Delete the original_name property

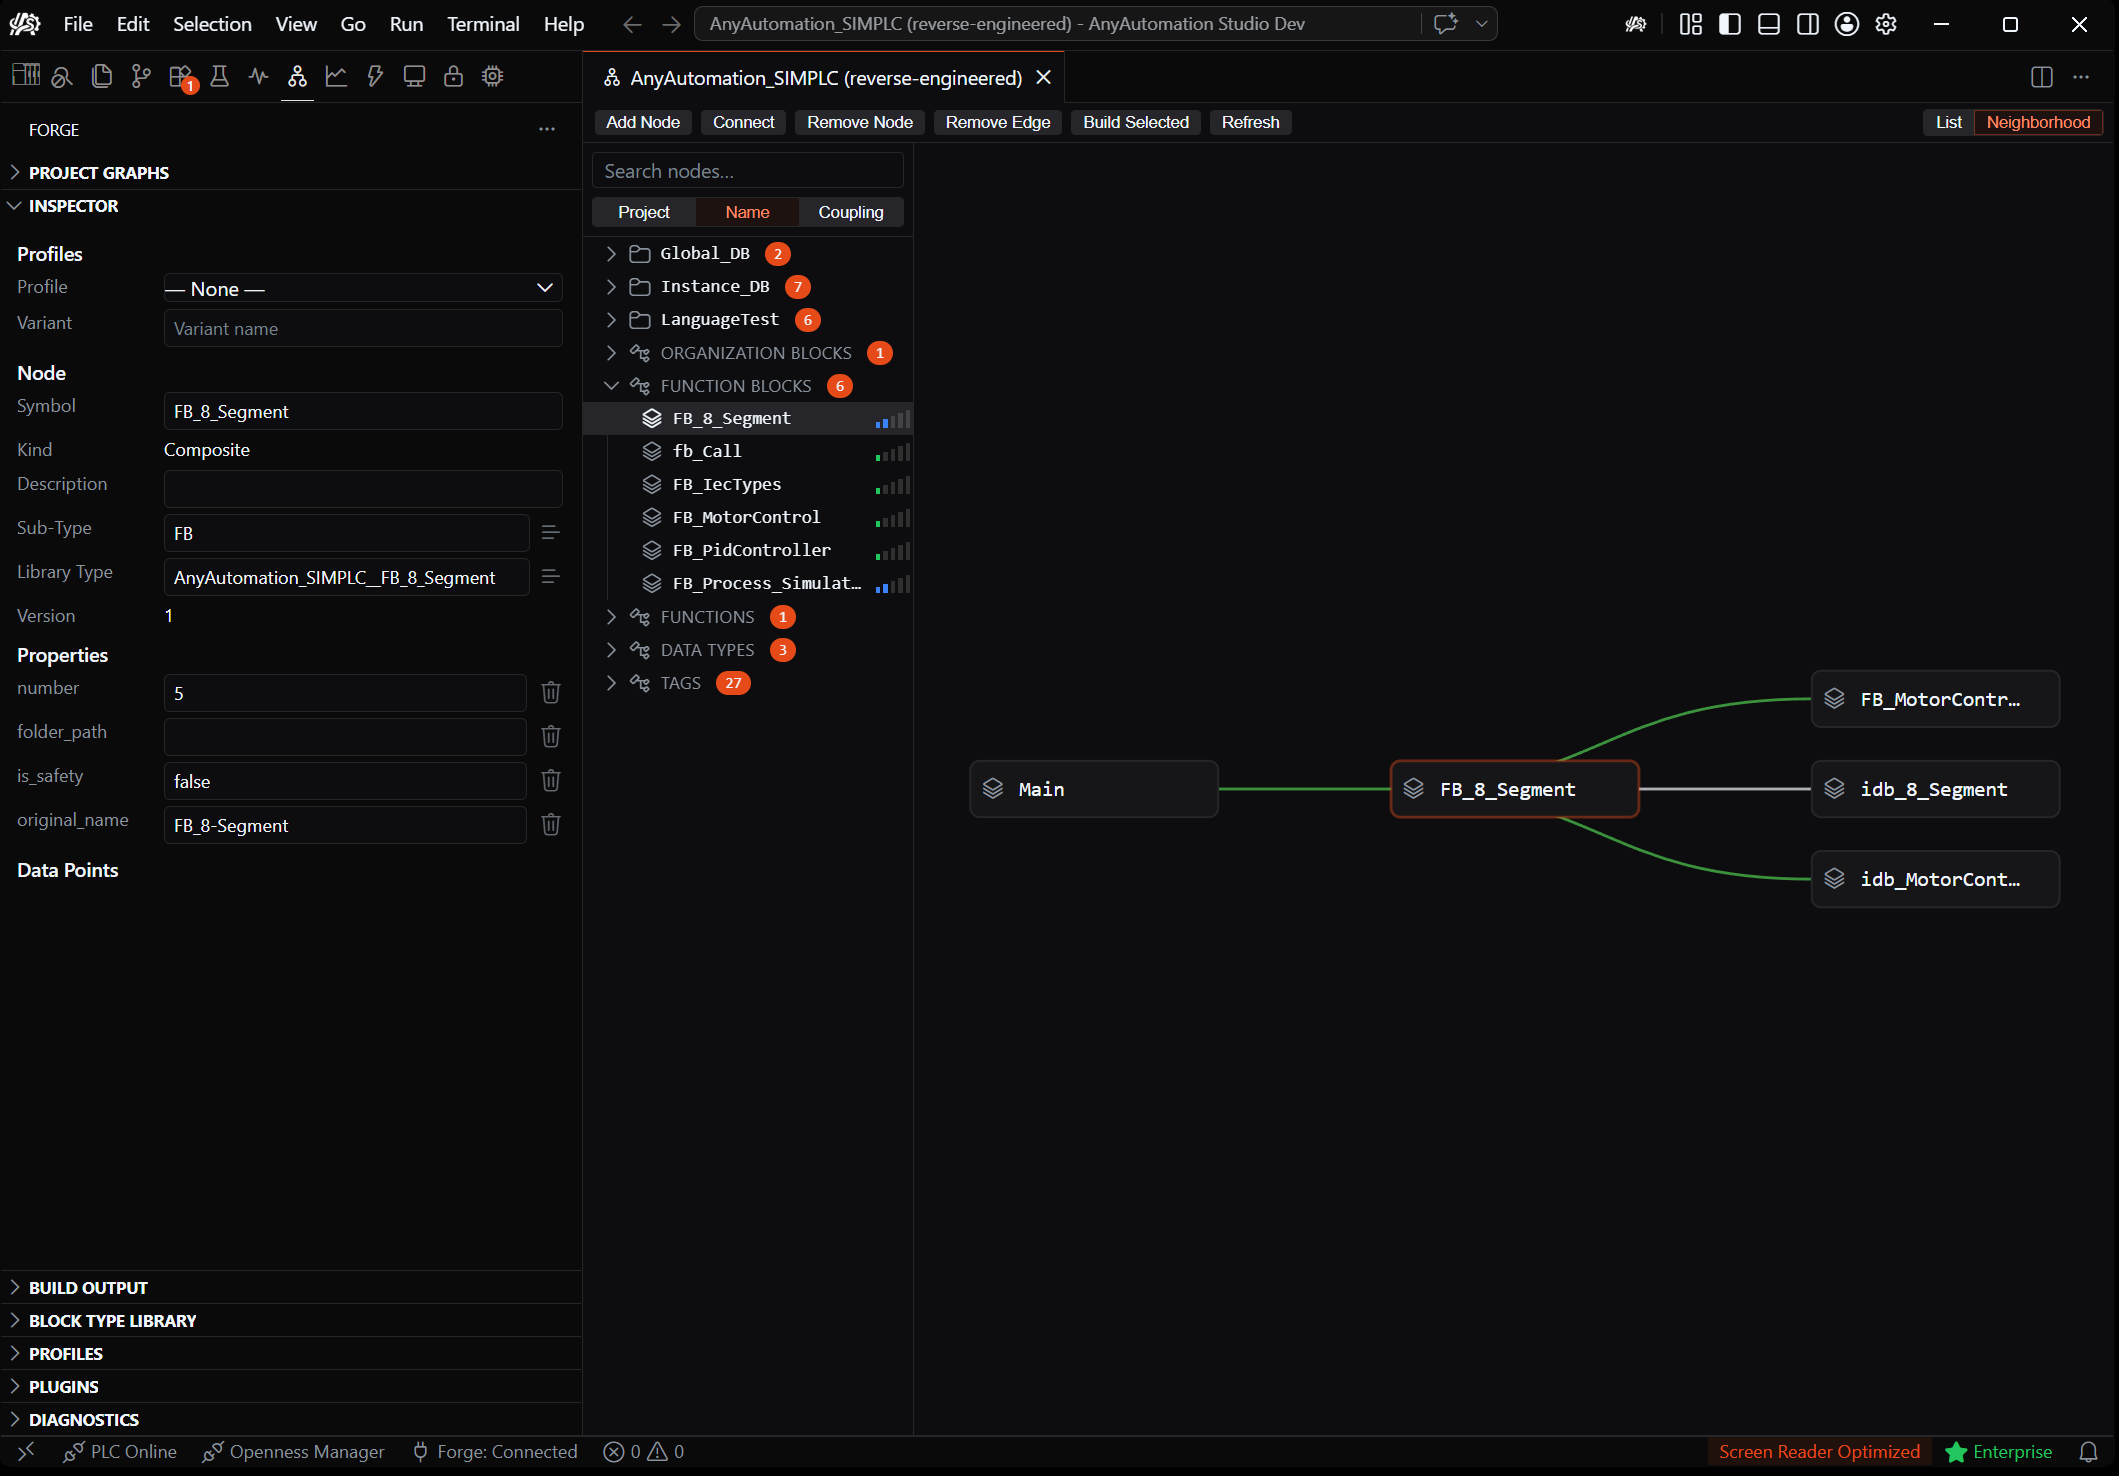pos(551,824)
